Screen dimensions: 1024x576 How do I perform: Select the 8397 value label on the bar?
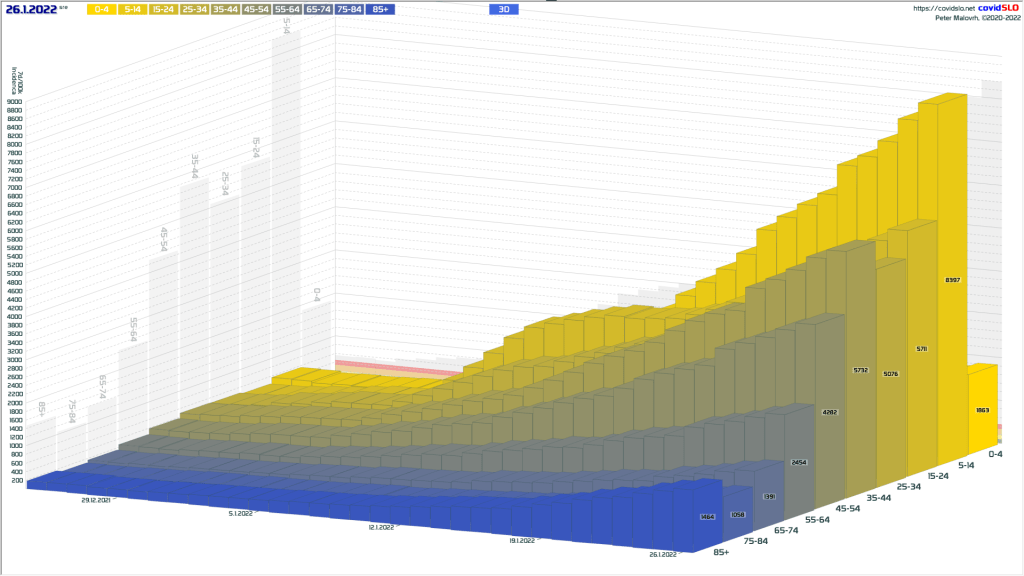click(x=952, y=280)
